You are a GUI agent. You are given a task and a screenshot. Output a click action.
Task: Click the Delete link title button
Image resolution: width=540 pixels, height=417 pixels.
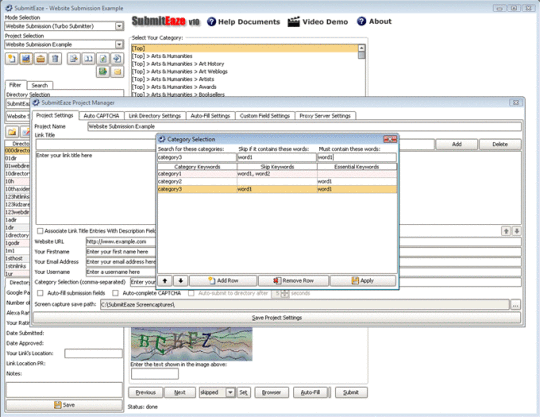pos(500,144)
